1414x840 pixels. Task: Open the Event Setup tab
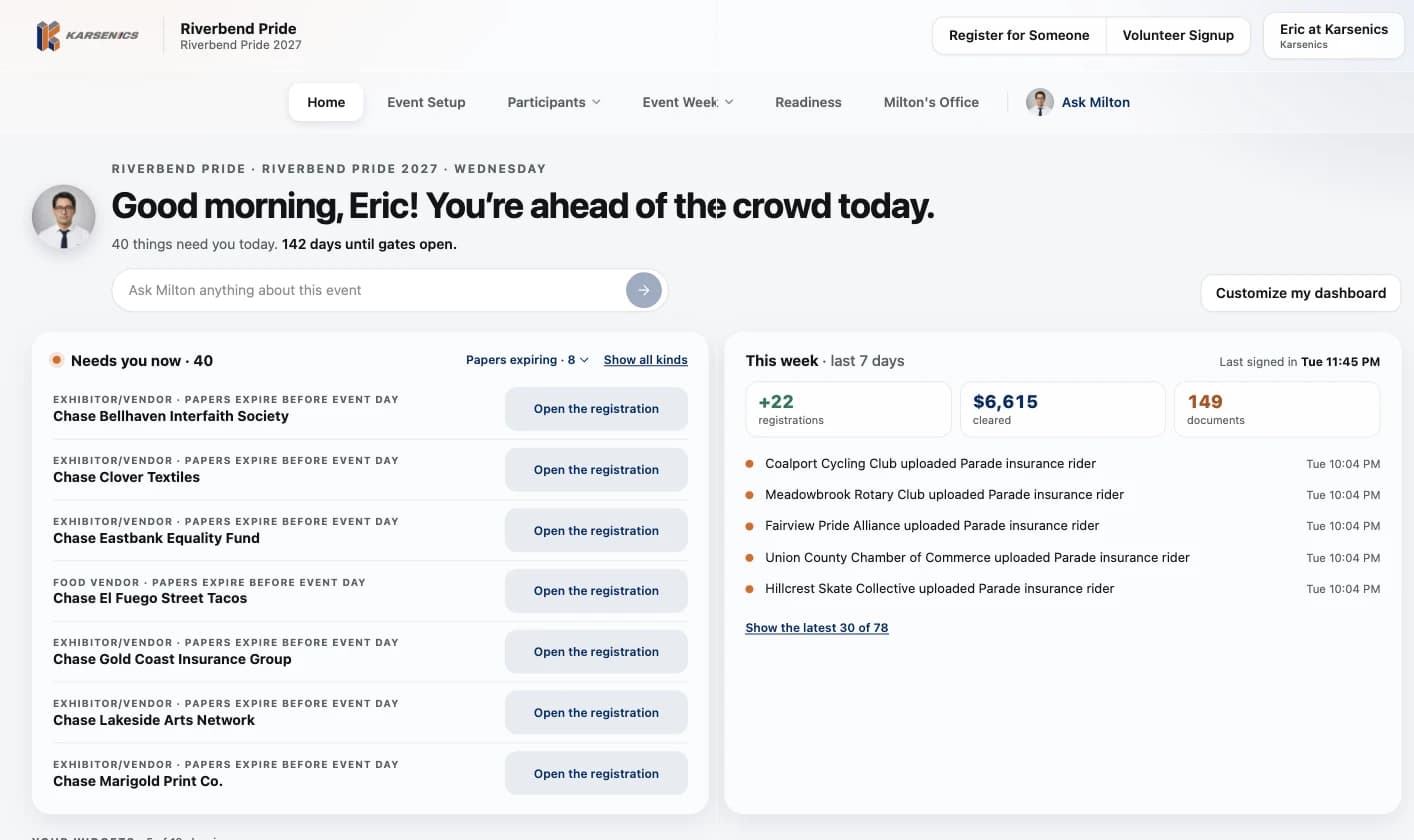[x=426, y=102]
